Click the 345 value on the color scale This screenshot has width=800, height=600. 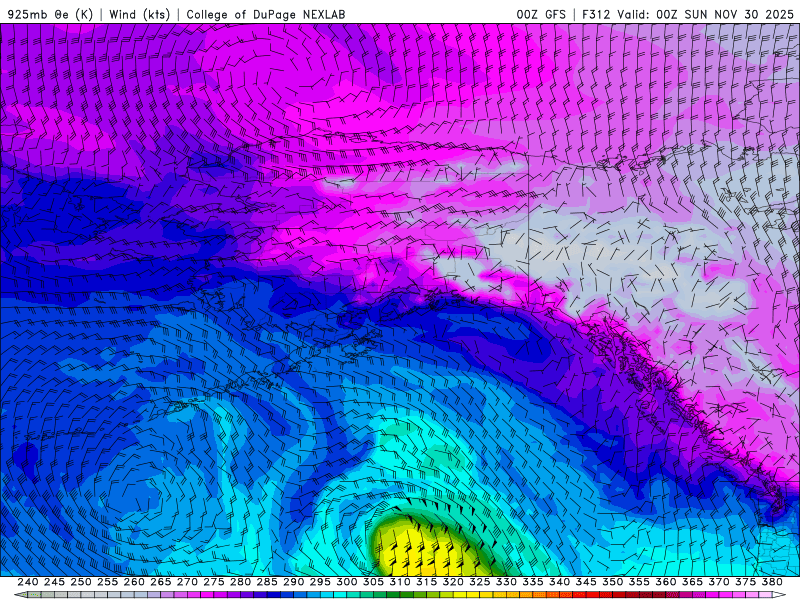pos(586,582)
